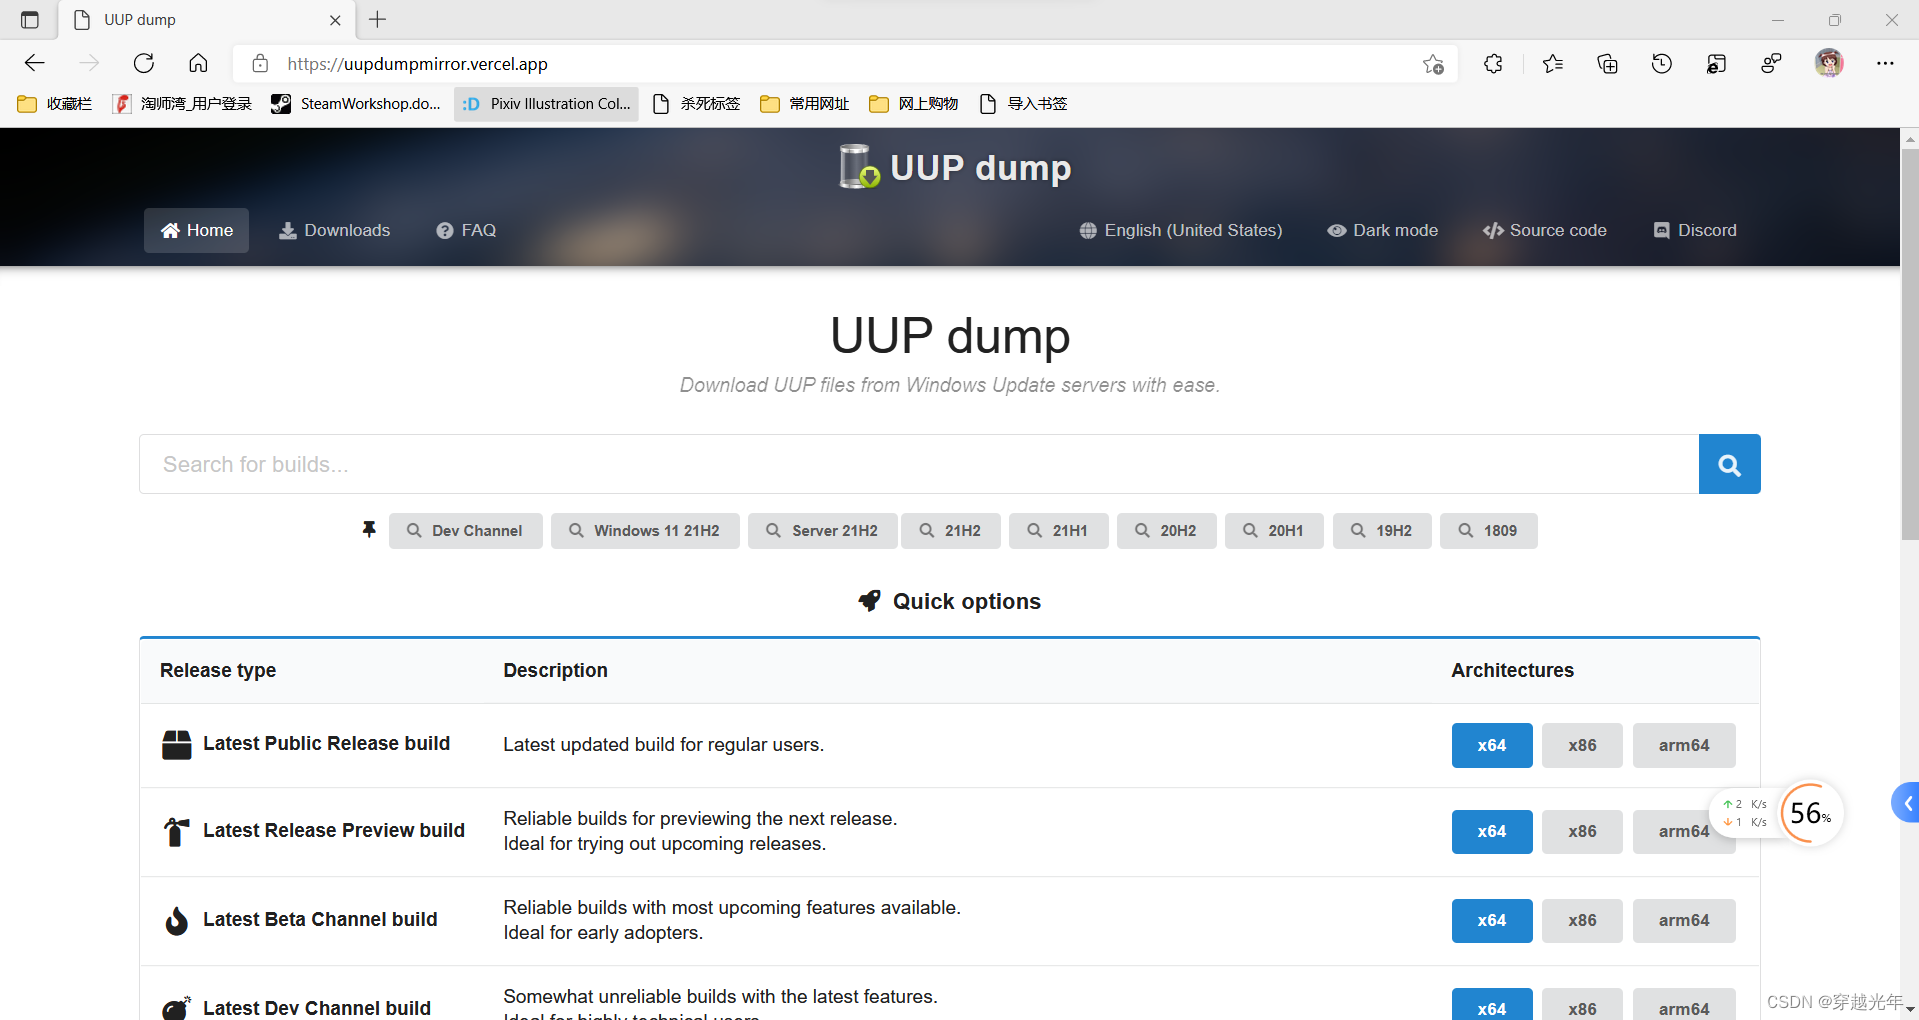The height and width of the screenshot is (1020, 1919).
Task: Click the user profile avatar
Action: pyautogui.click(x=1829, y=63)
